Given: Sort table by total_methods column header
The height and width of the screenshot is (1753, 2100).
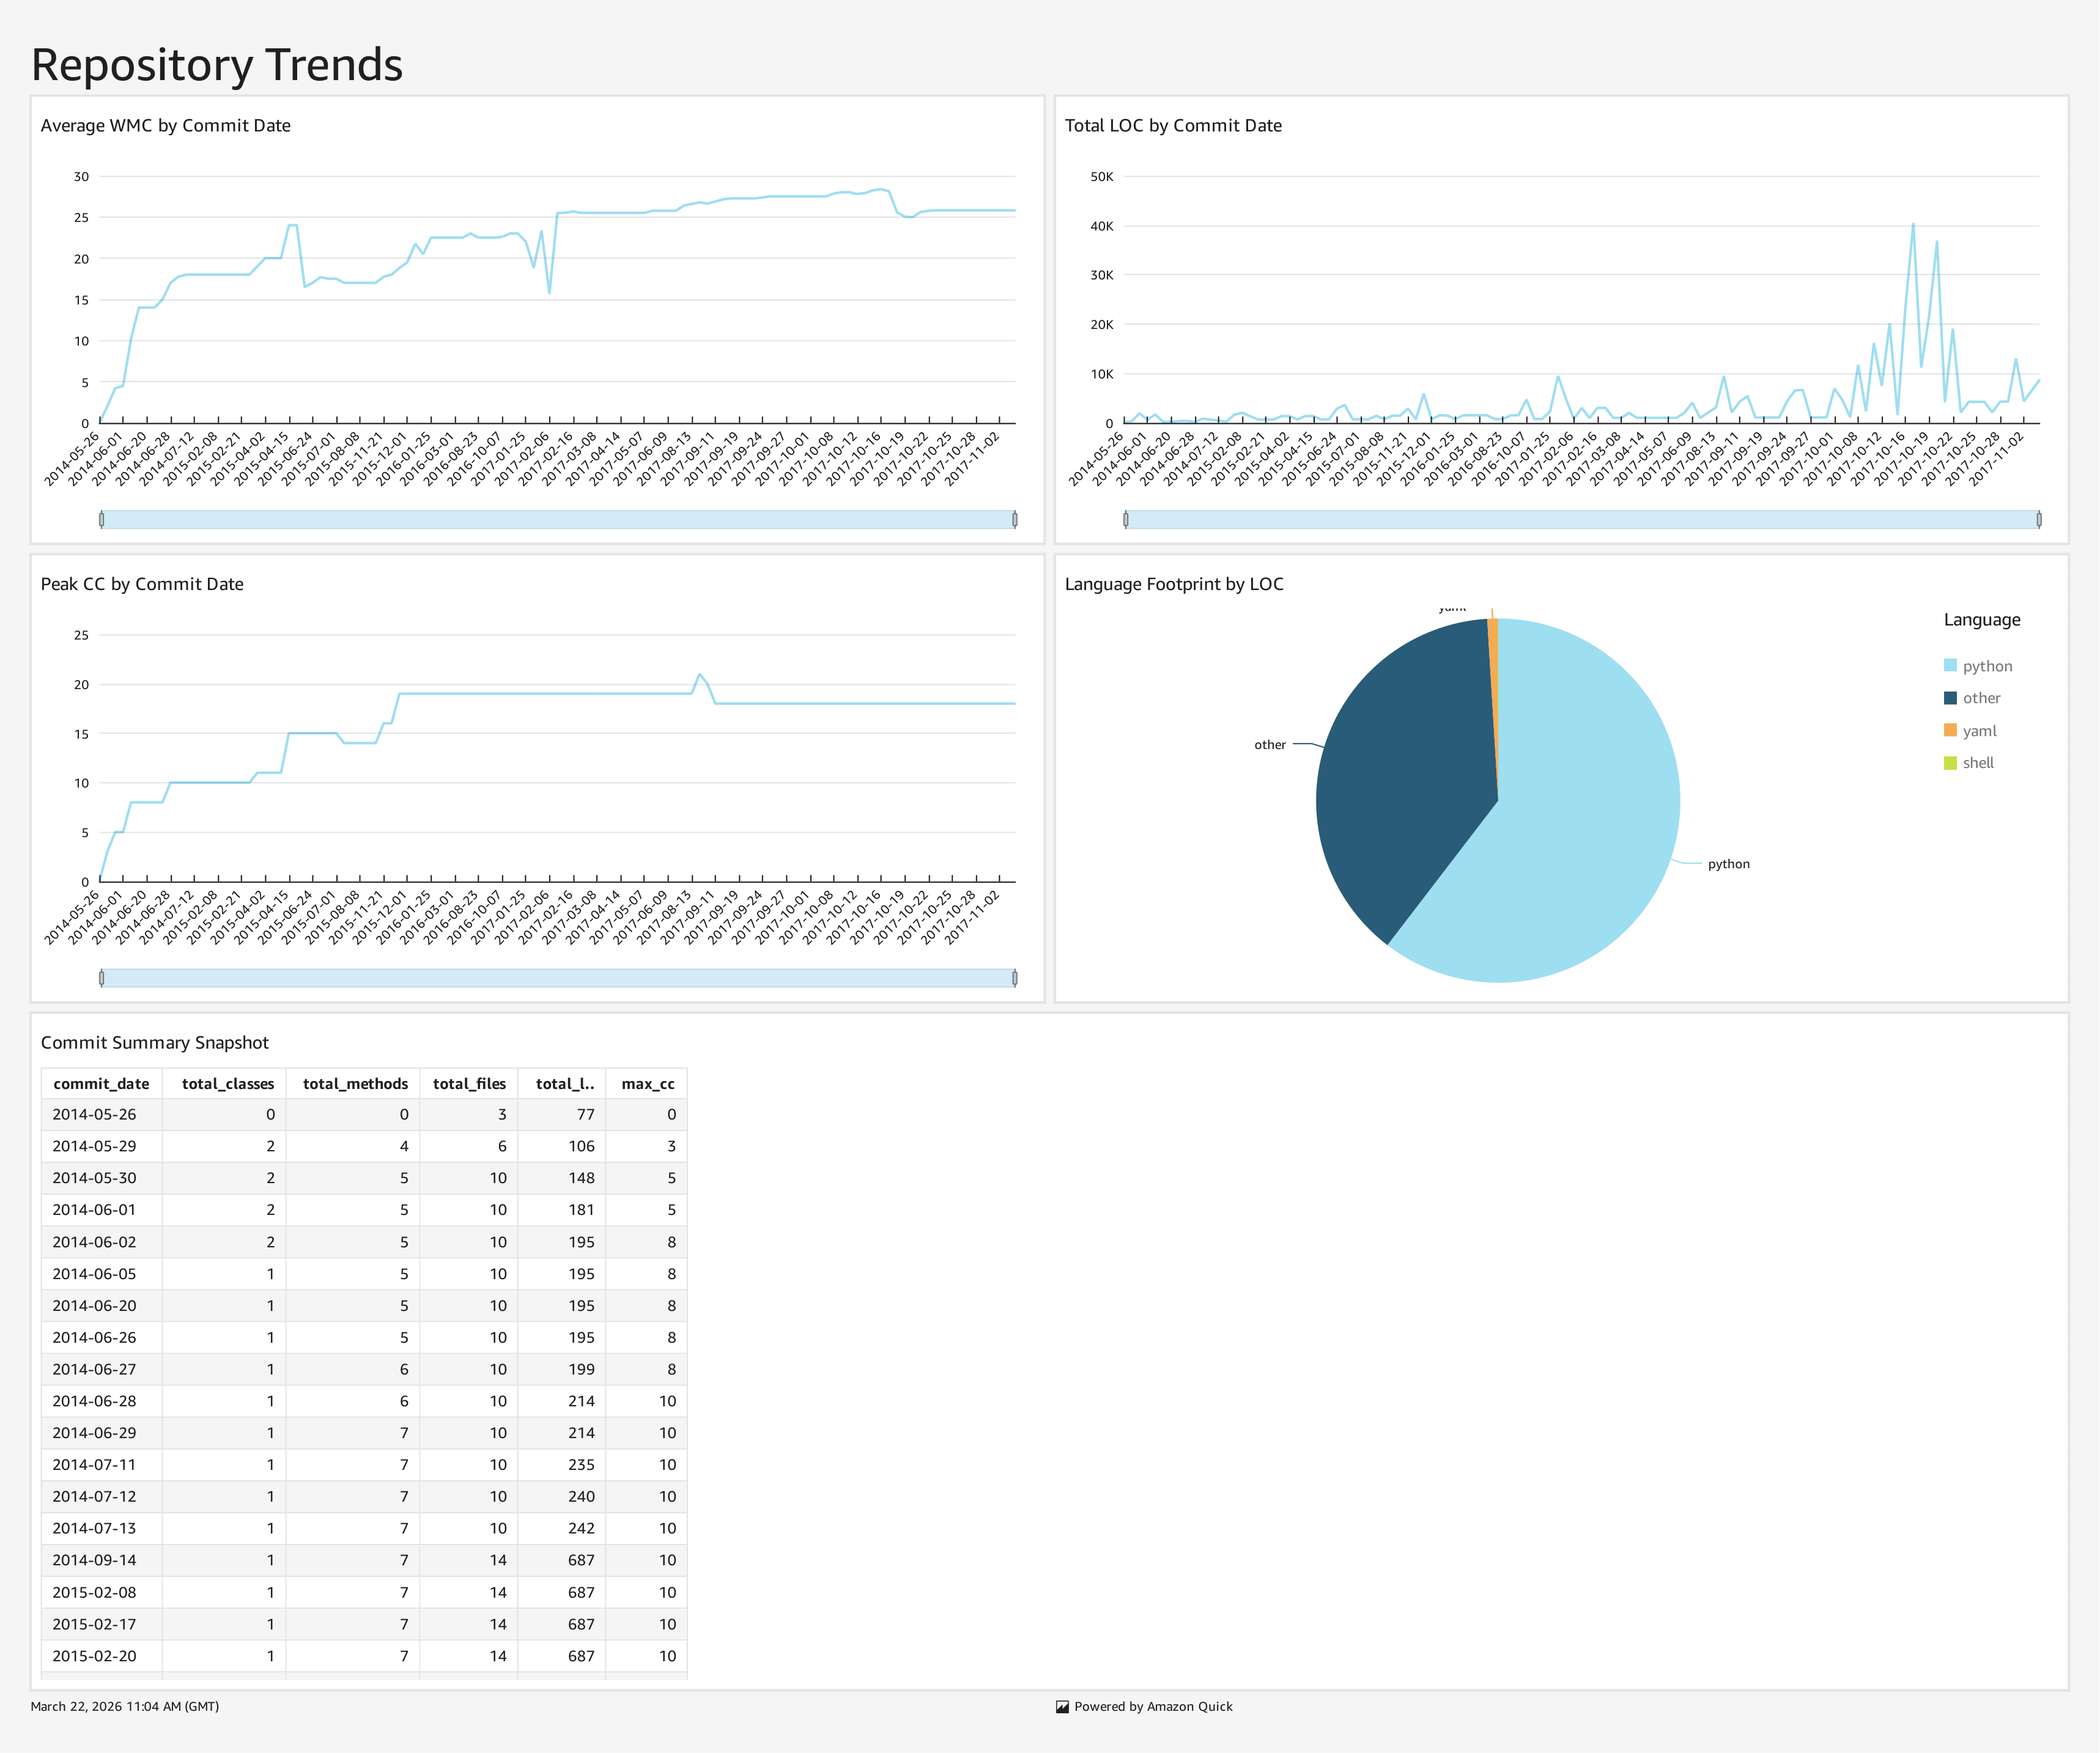Looking at the screenshot, I should (x=353, y=1084).
